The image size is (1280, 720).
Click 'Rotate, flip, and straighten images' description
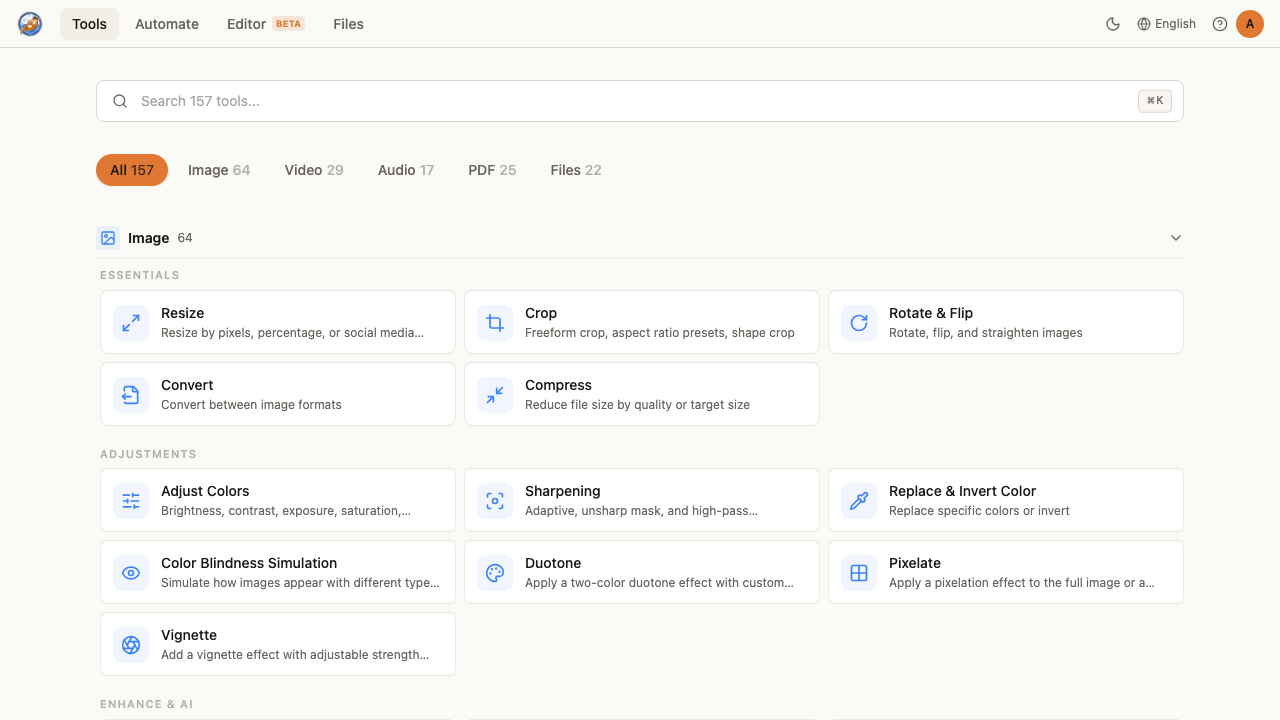tap(985, 333)
